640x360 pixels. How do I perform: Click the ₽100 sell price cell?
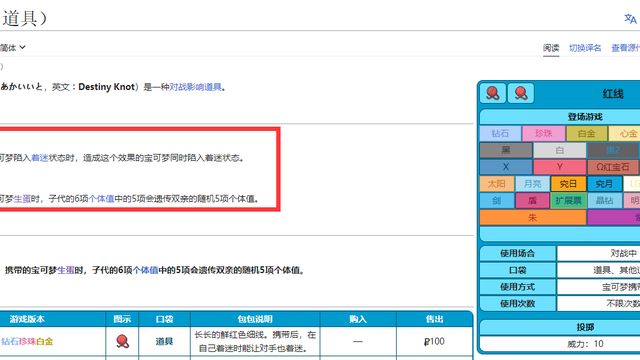[434, 341]
